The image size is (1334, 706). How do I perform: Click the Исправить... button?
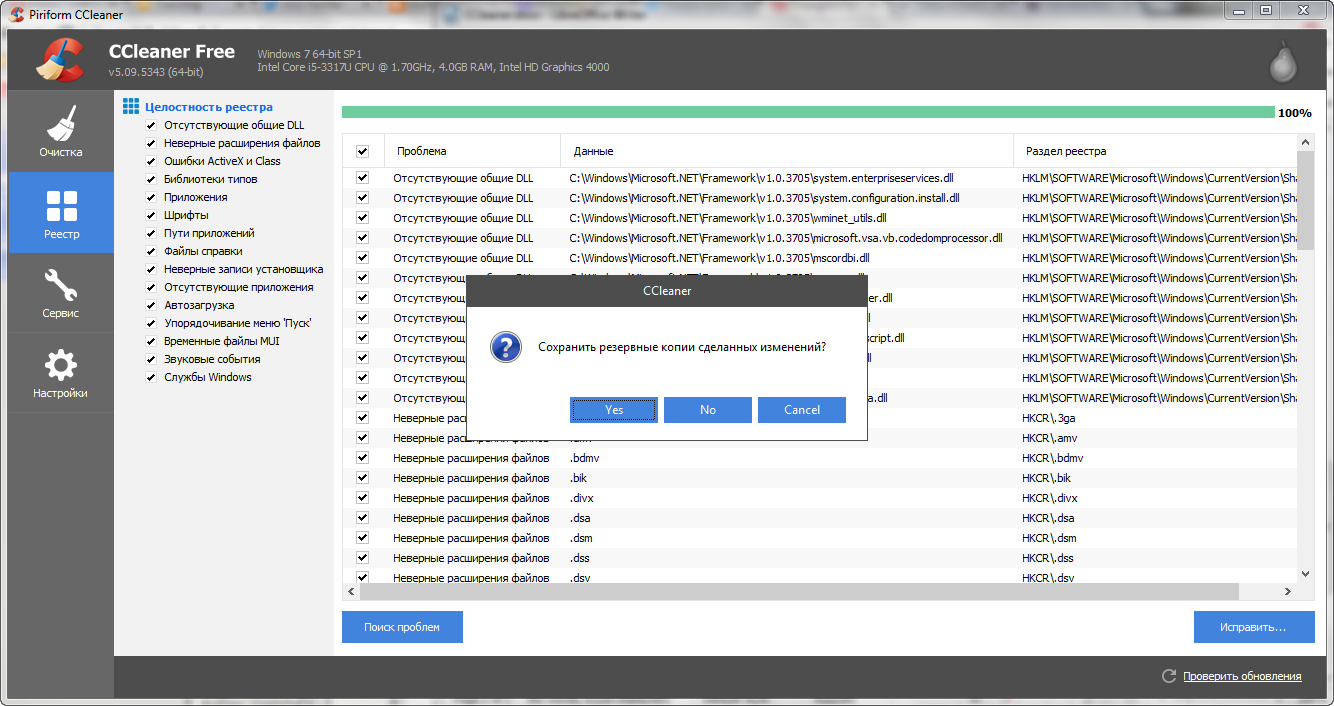[x=1253, y=627]
